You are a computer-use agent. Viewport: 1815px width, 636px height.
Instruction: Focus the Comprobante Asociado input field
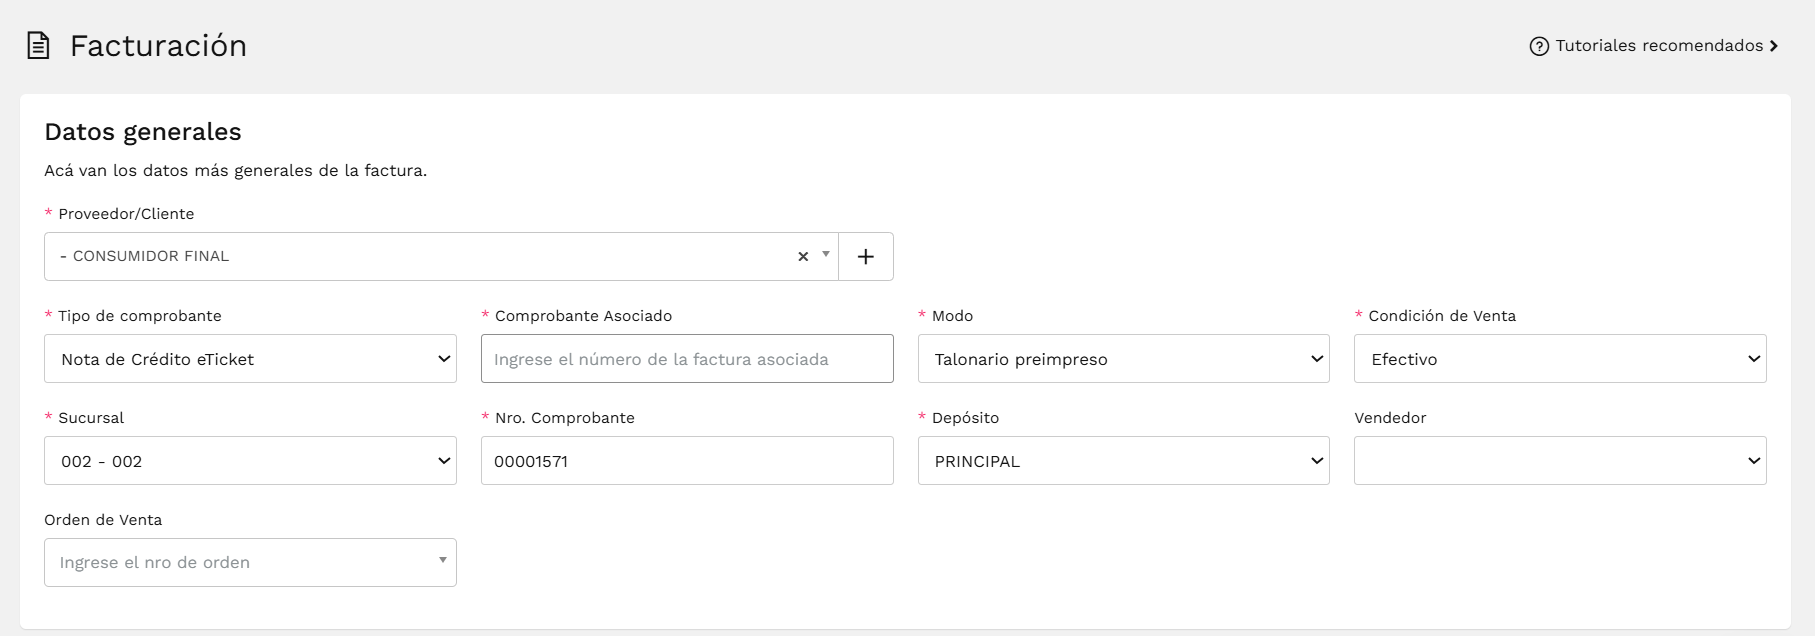coord(687,359)
